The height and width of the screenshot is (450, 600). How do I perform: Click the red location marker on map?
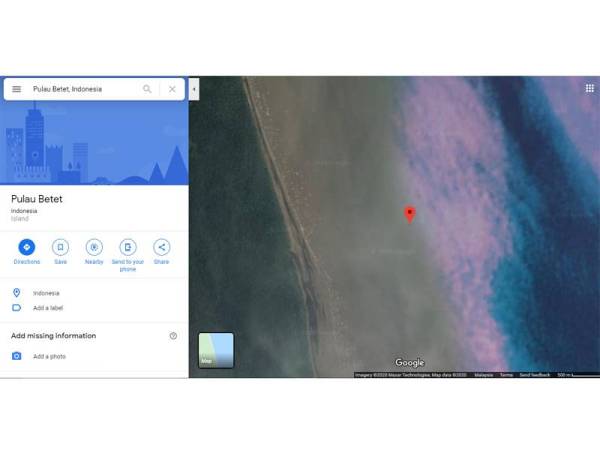[x=410, y=215]
